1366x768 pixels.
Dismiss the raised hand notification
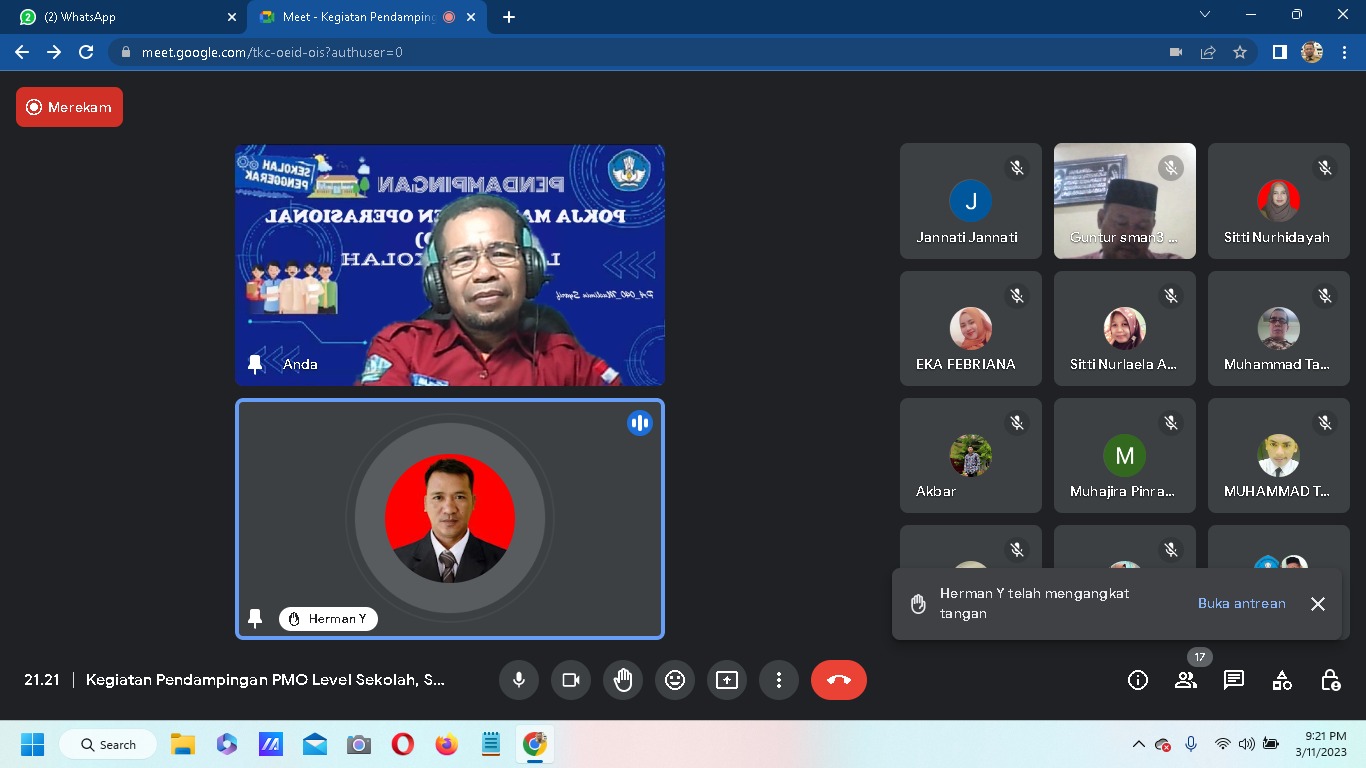(1318, 603)
